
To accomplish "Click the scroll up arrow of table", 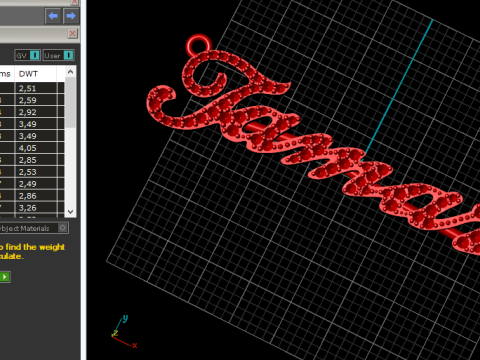I will (70, 72).
